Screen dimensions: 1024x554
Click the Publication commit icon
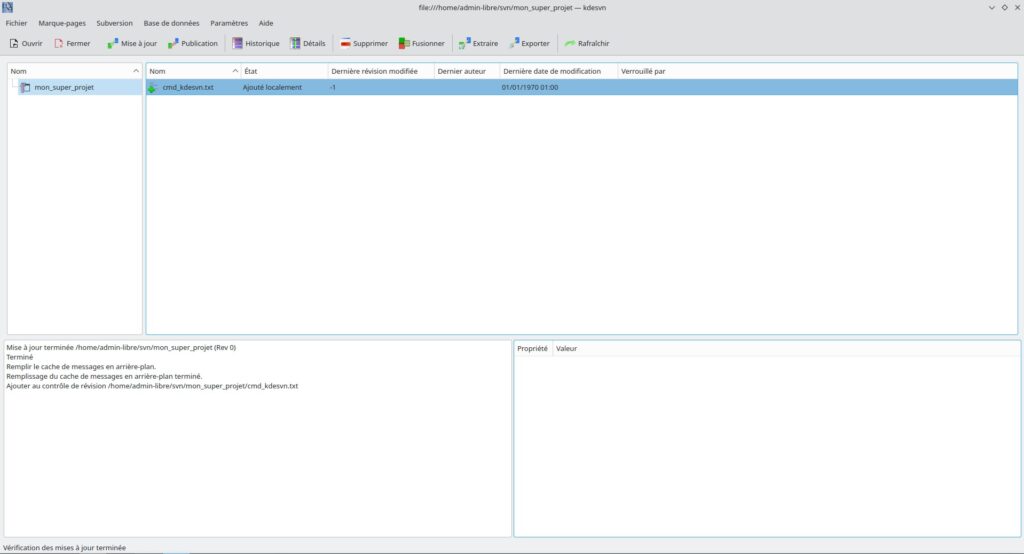(173, 43)
